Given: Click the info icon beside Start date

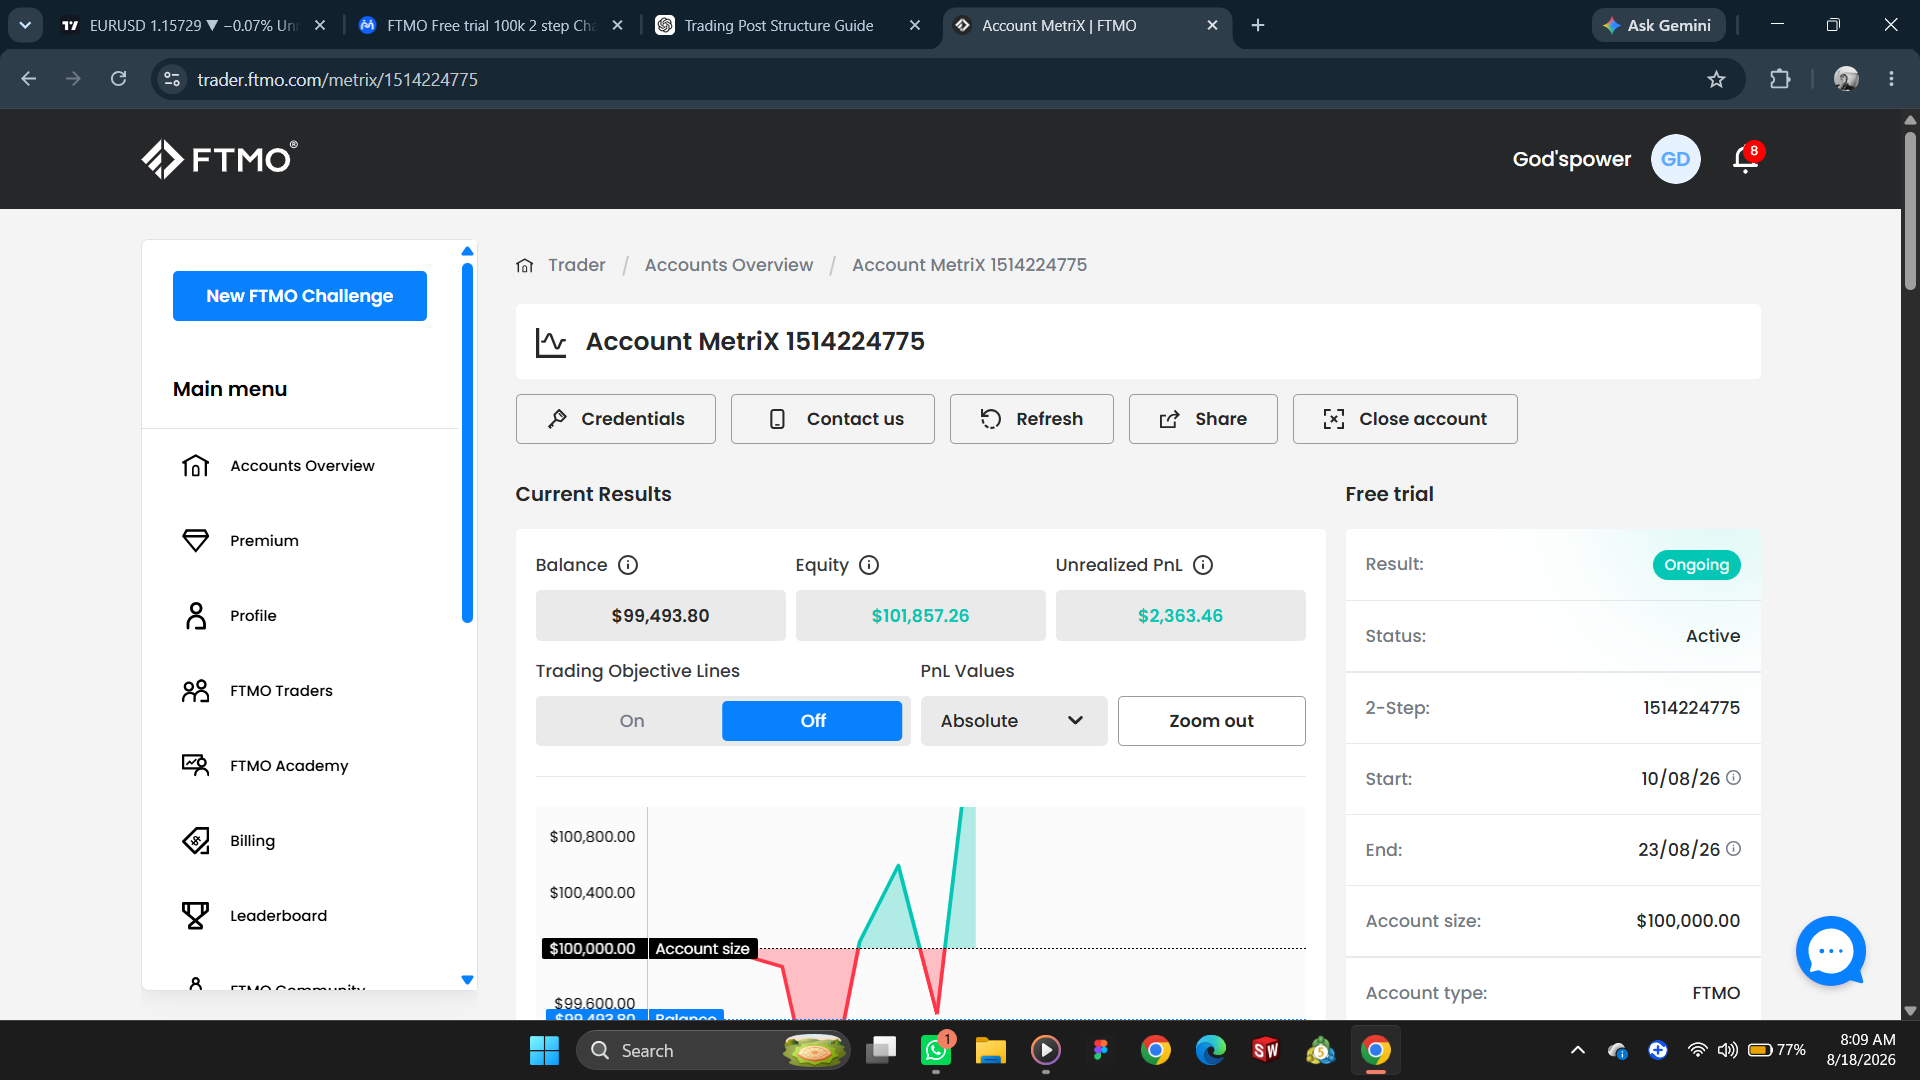Looking at the screenshot, I should 1734,778.
